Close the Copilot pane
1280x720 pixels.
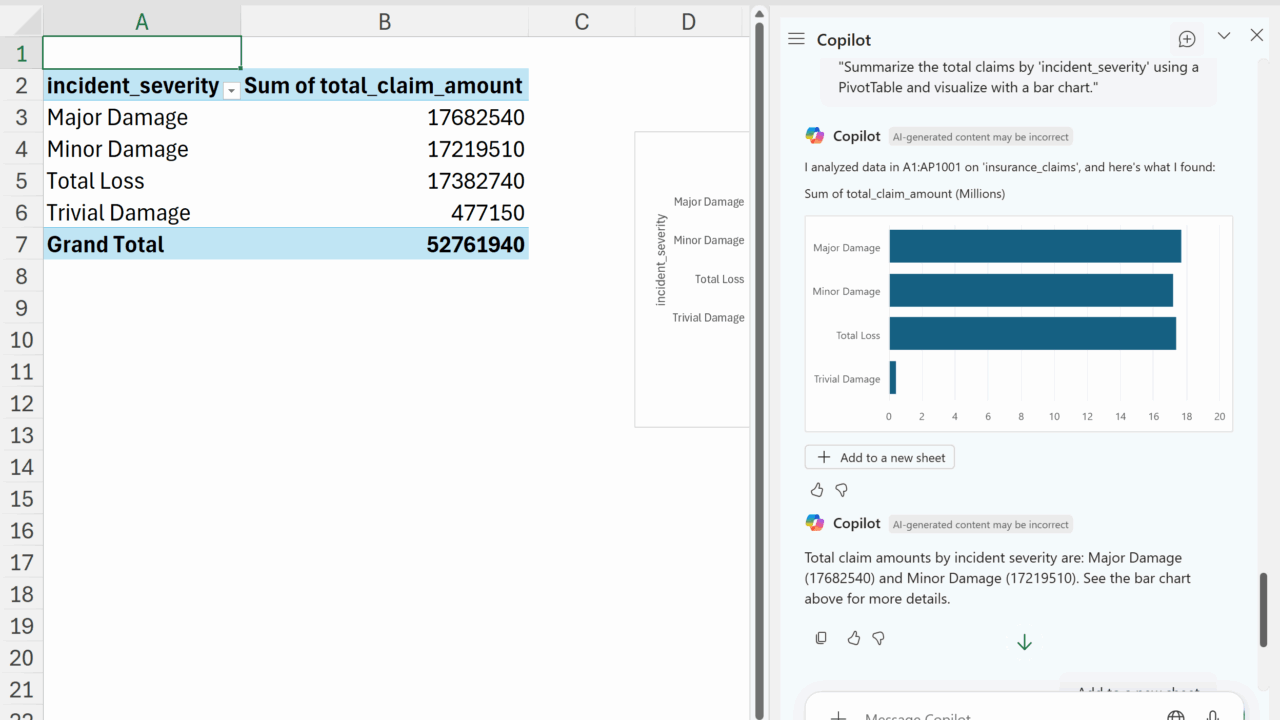(1257, 36)
